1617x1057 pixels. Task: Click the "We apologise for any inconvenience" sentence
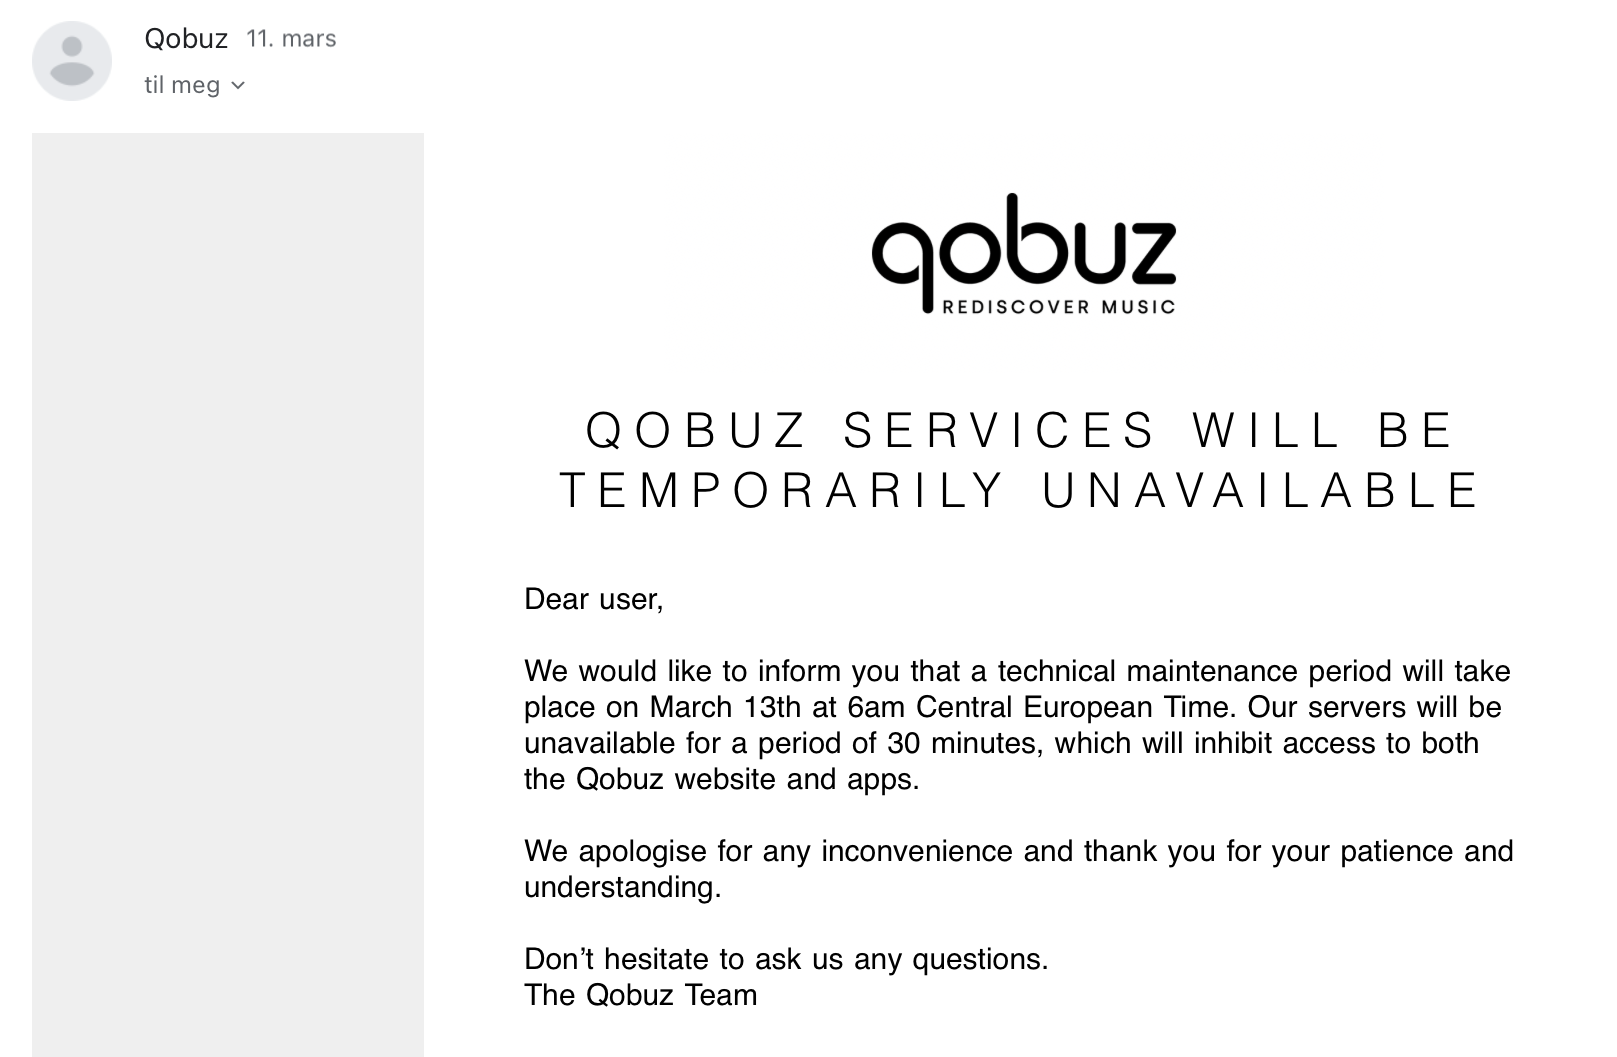pos(769,851)
